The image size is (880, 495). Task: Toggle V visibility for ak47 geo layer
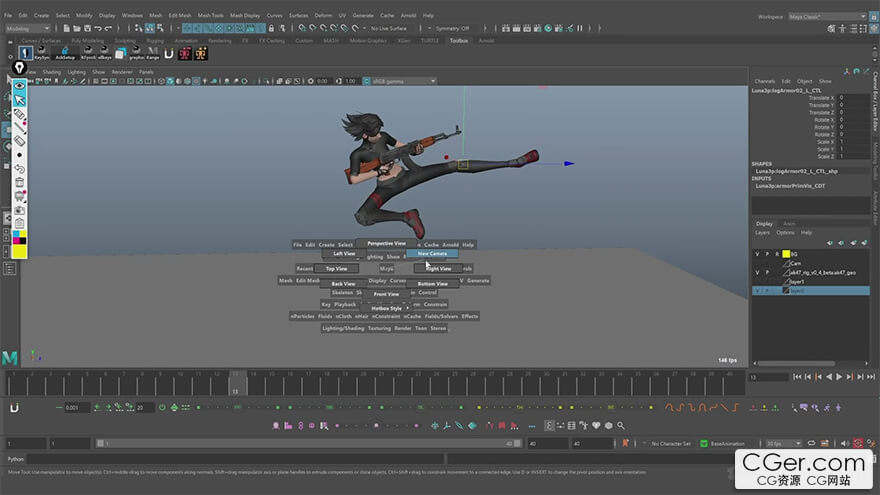tap(757, 273)
